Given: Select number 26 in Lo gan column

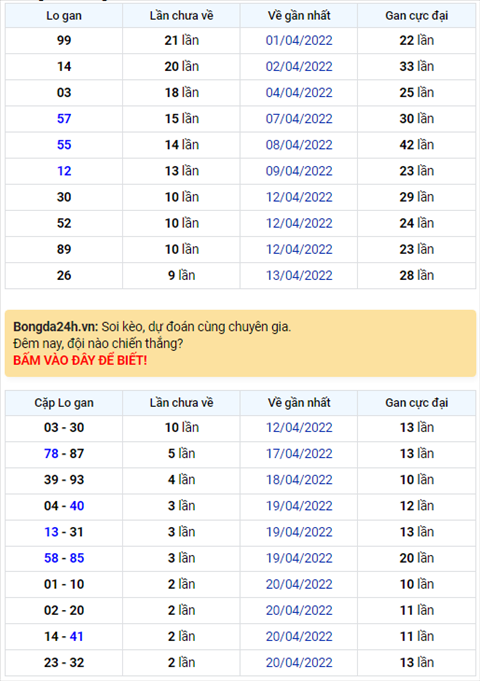Looking at the screenshot, I should click(64, 275).
